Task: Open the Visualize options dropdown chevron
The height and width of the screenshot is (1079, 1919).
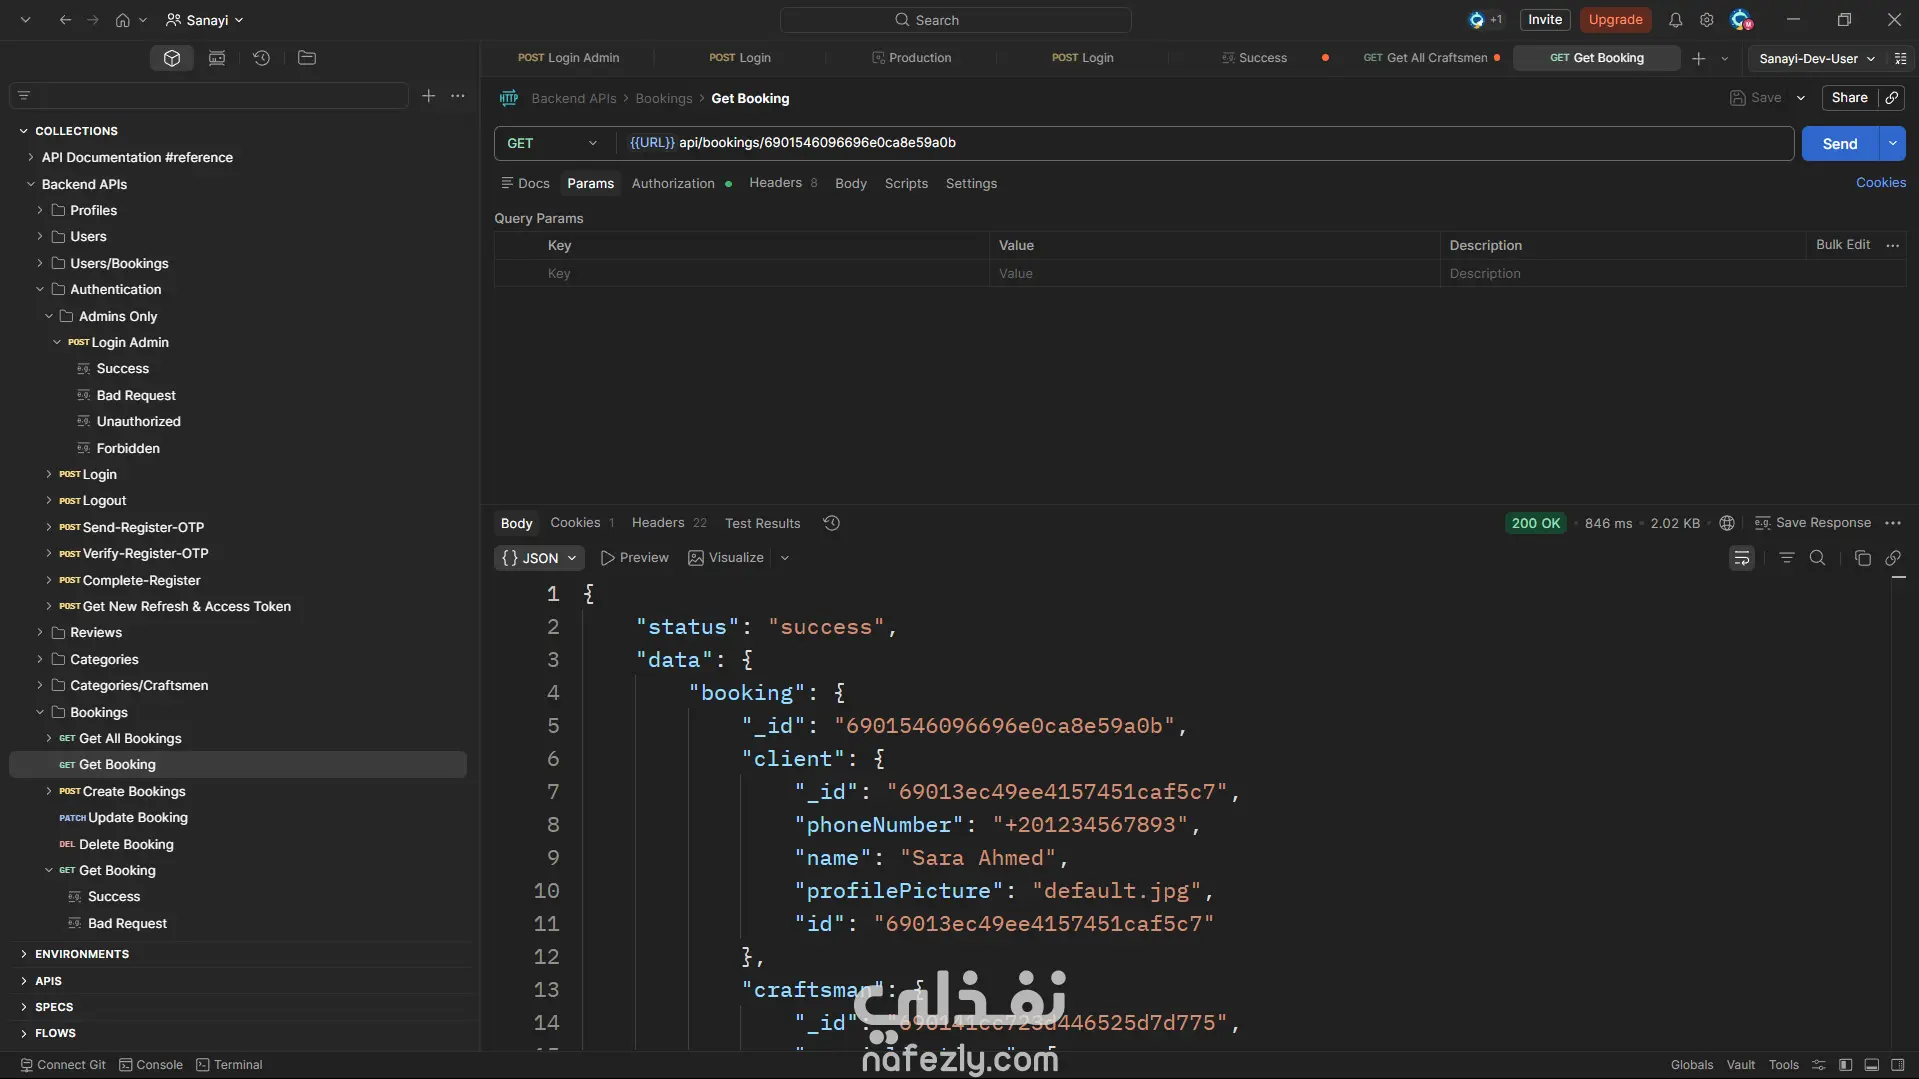Action: point(785,558)
